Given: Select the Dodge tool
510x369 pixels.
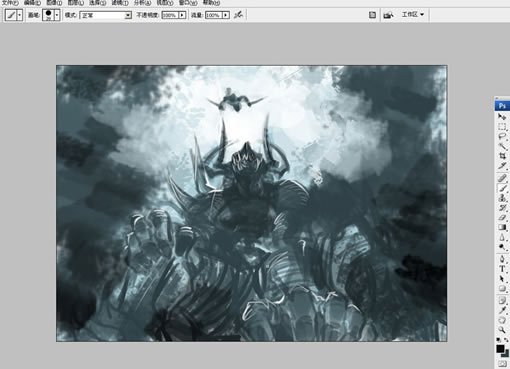Looking at the screenshot, I should 502,247.
